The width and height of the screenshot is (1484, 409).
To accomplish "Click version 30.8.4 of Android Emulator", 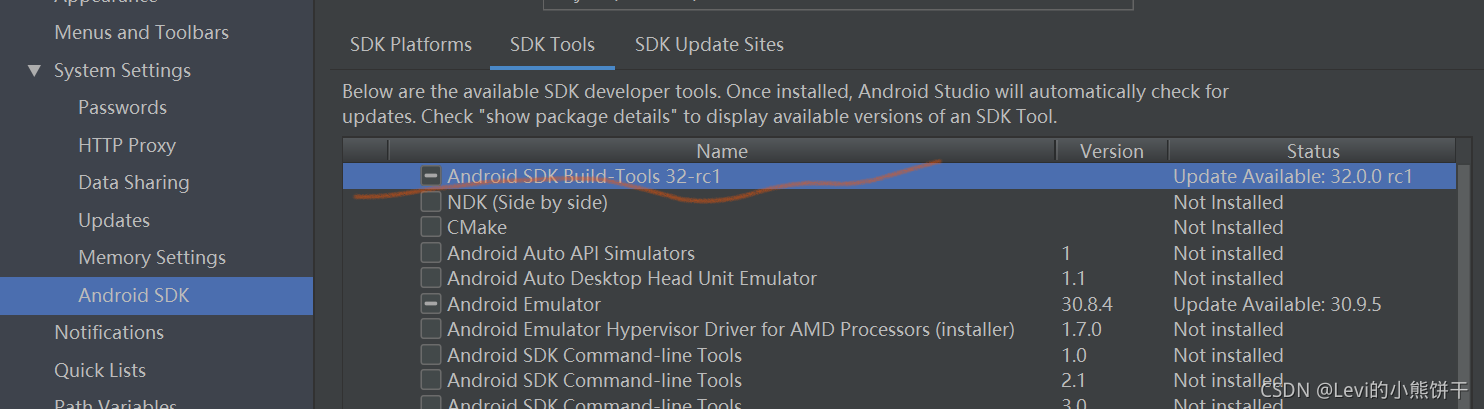I will pos(1087,304).
